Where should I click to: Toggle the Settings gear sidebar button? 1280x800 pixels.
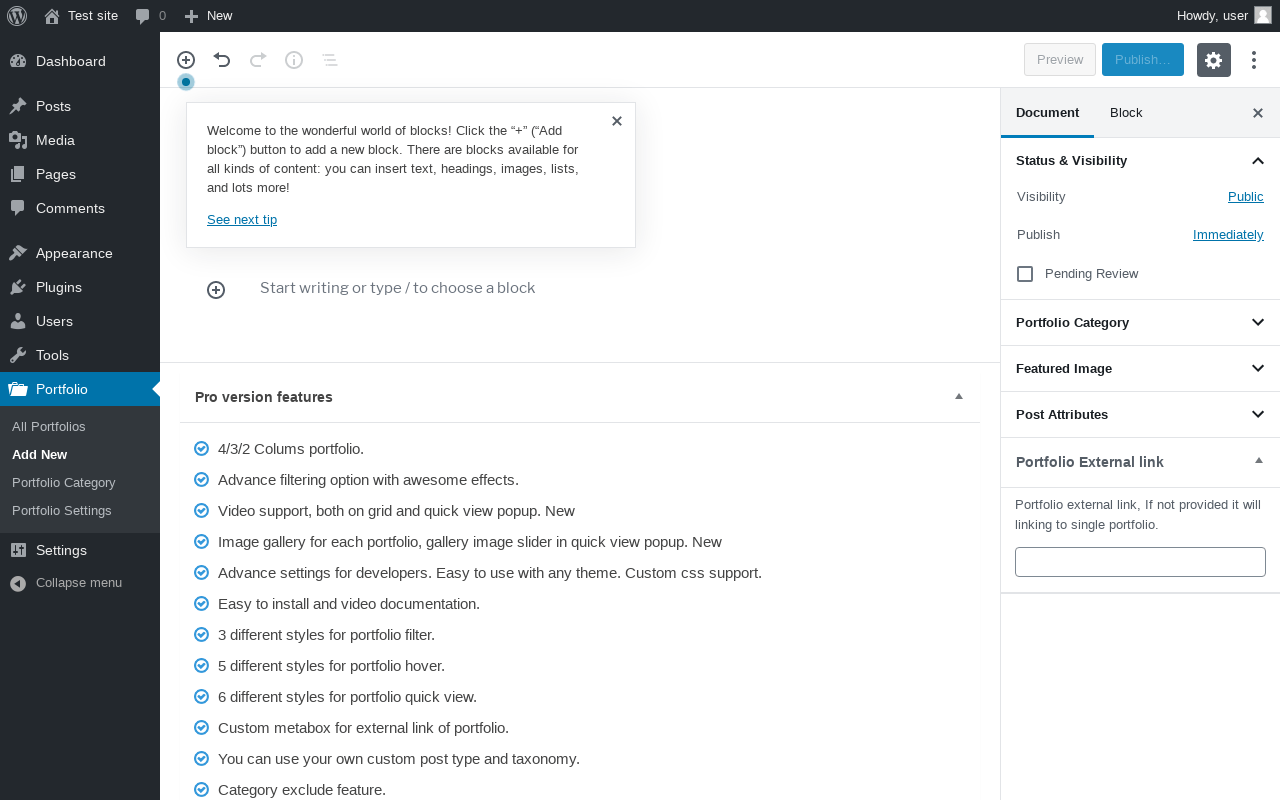(1213, 60)
